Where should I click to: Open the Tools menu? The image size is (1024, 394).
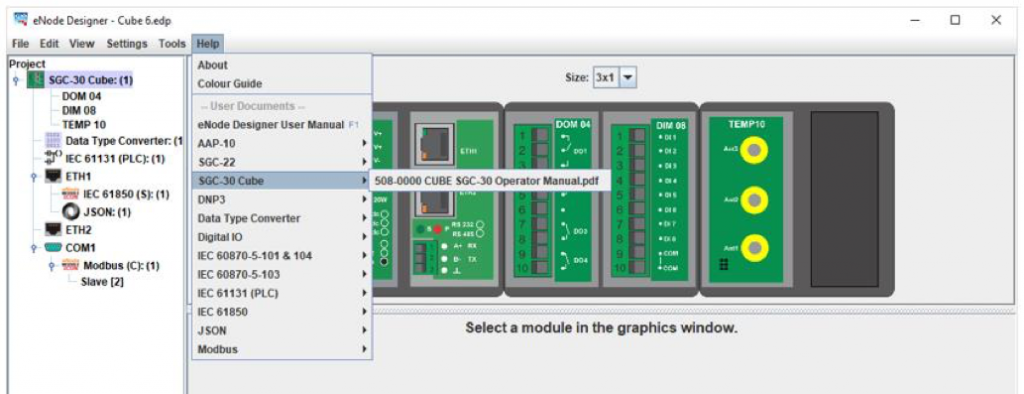coord(172,44)
